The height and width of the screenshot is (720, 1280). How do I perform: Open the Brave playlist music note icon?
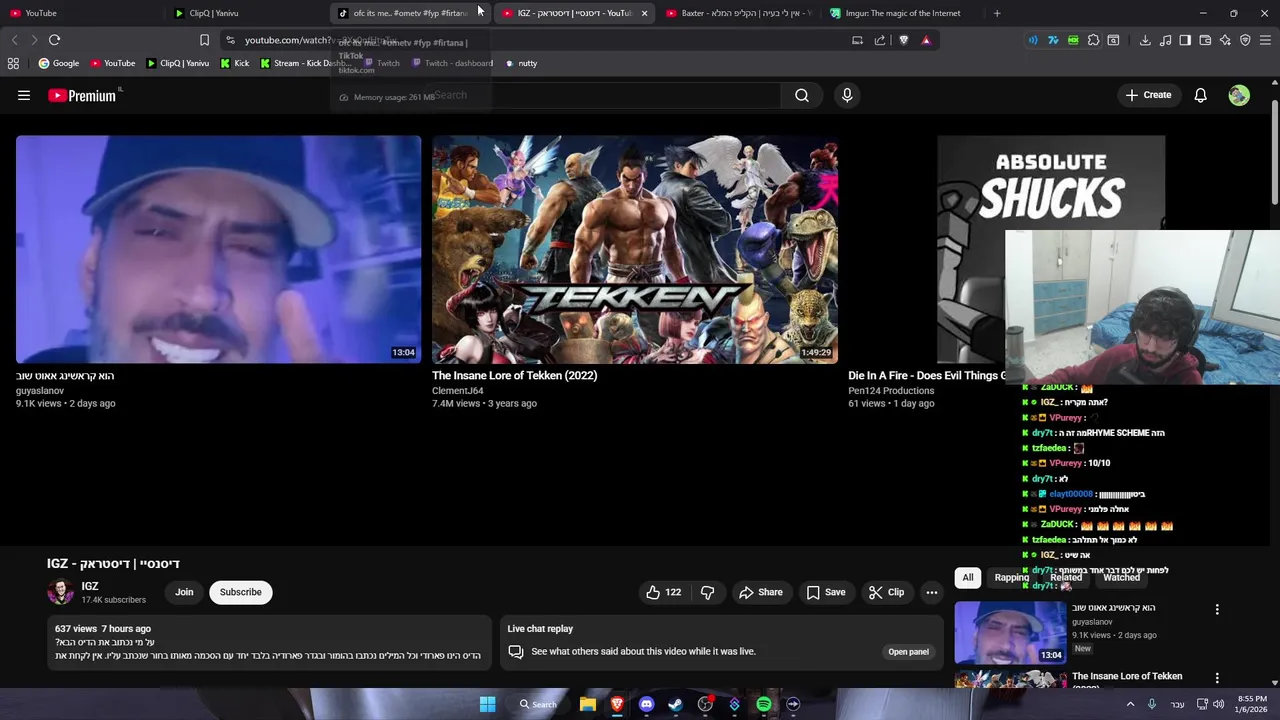[x=1165, y=40]
